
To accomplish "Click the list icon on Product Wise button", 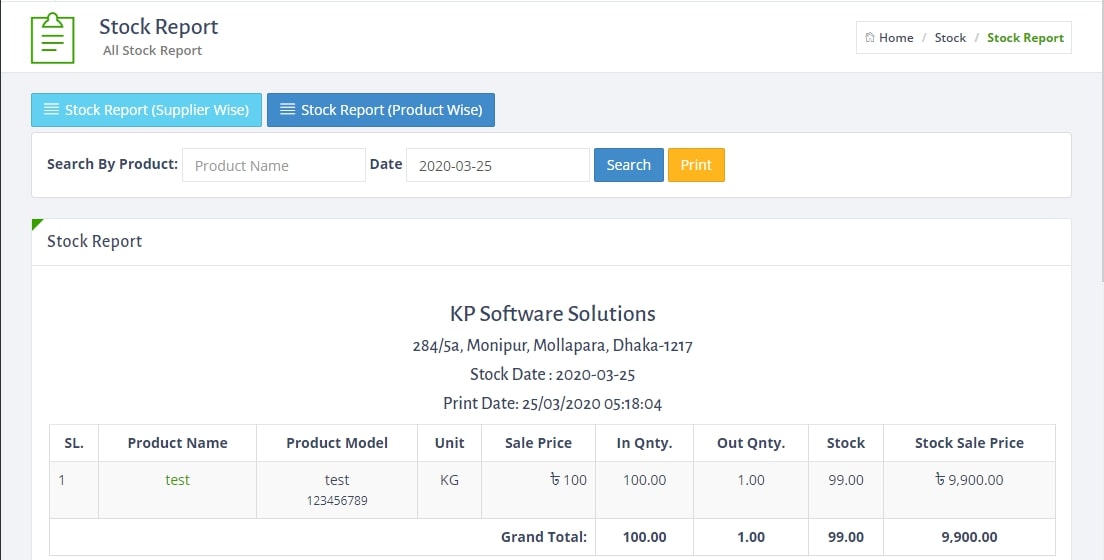I will point(287,109).
